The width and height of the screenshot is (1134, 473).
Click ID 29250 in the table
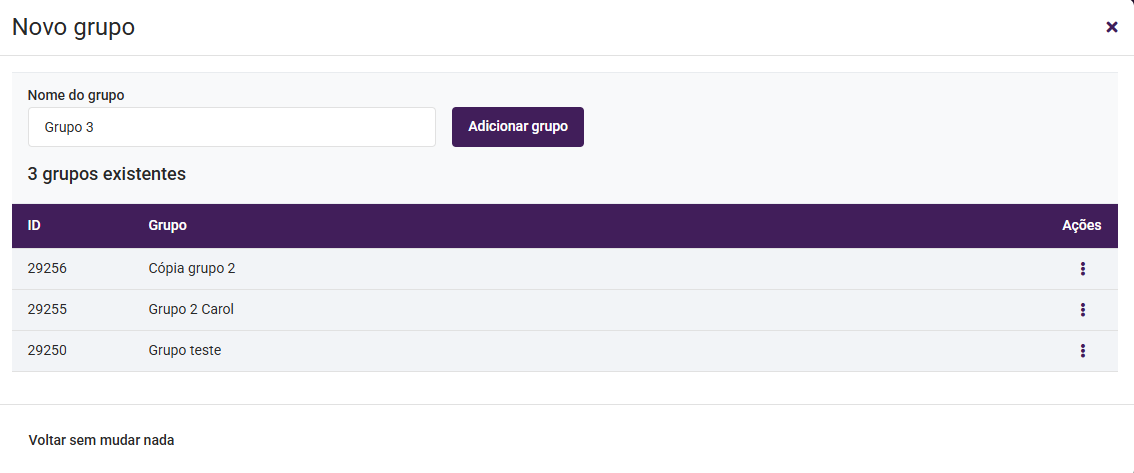pos(47,351)
